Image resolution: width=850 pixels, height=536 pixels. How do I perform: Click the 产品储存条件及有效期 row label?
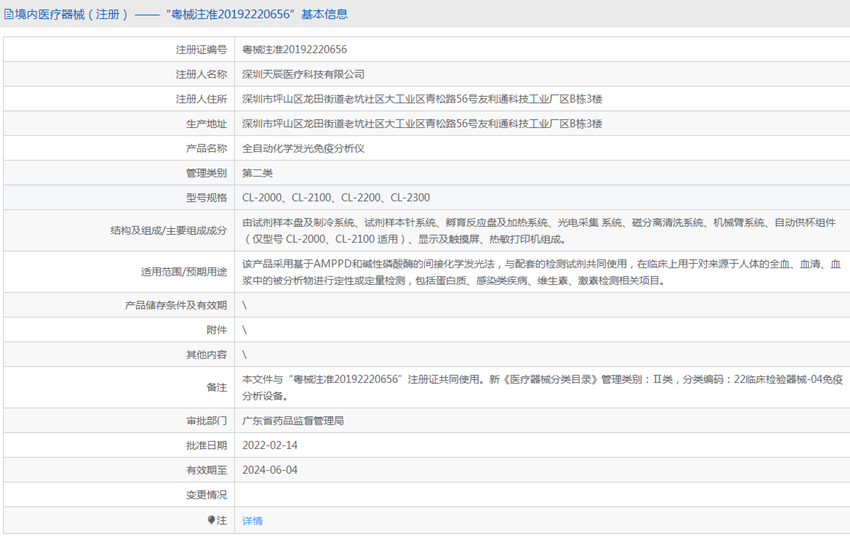pos(176,305)
